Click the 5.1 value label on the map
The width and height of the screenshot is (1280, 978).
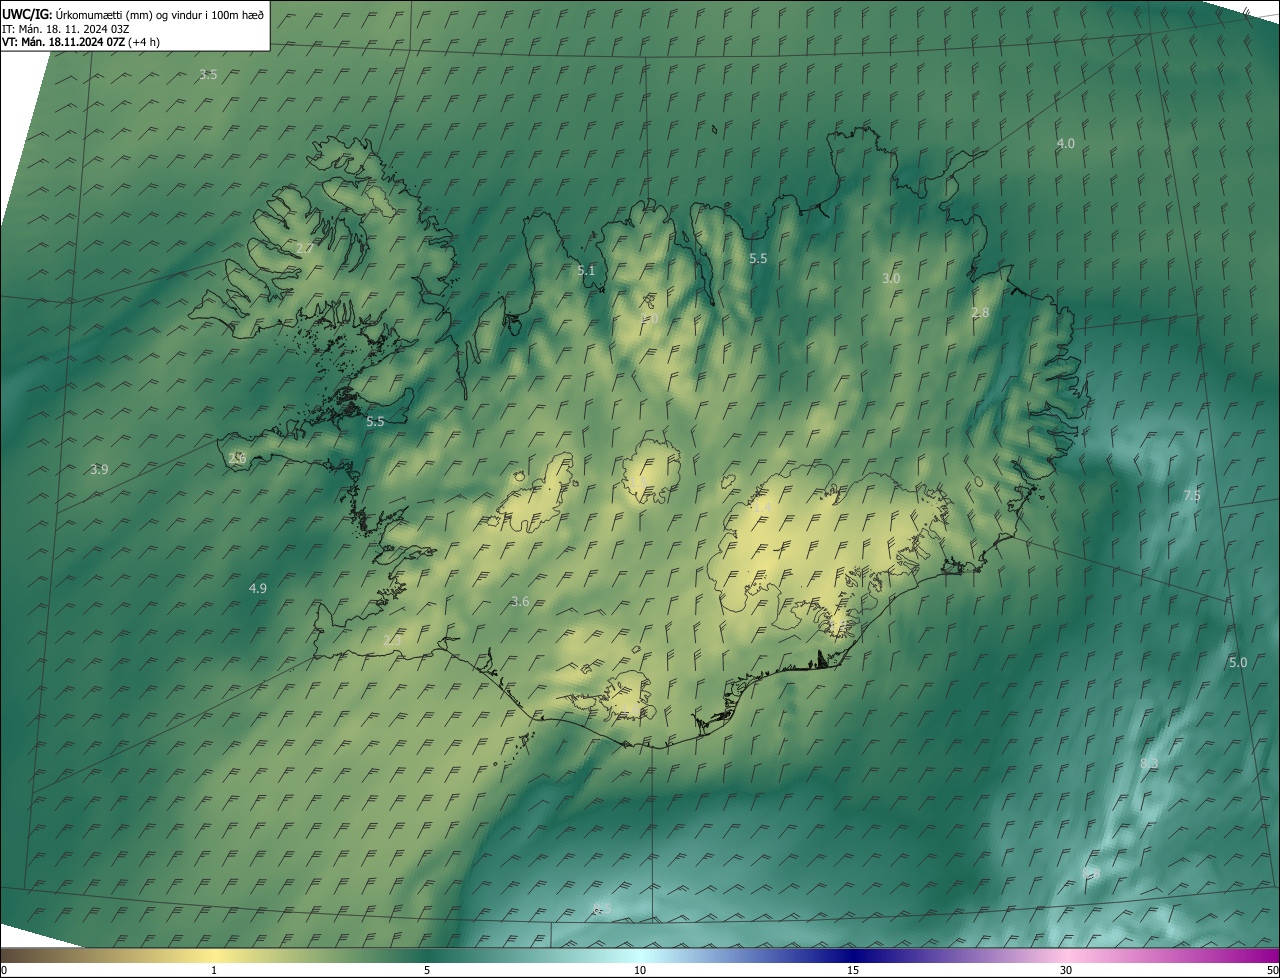point(586,271)
